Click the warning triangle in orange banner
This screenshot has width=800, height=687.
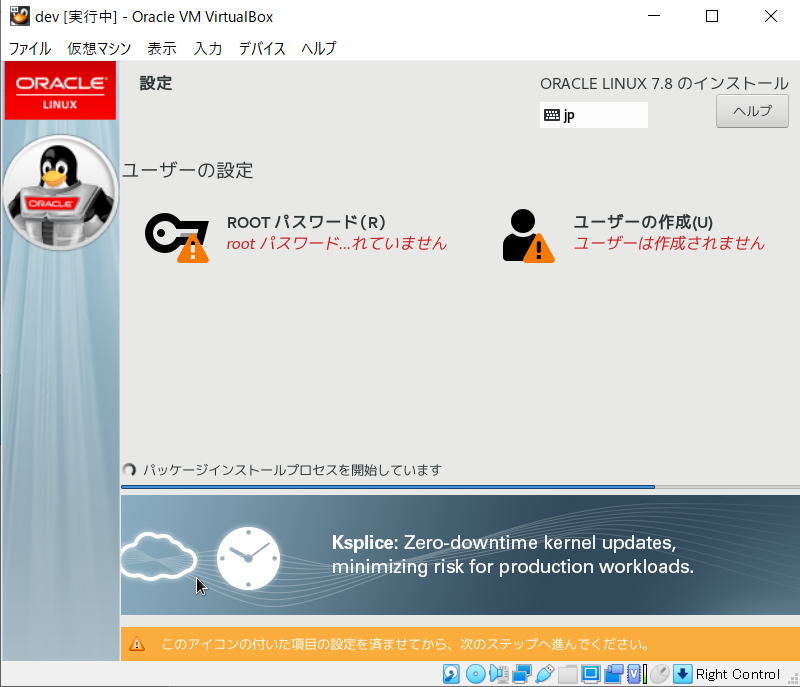[137, 644]
